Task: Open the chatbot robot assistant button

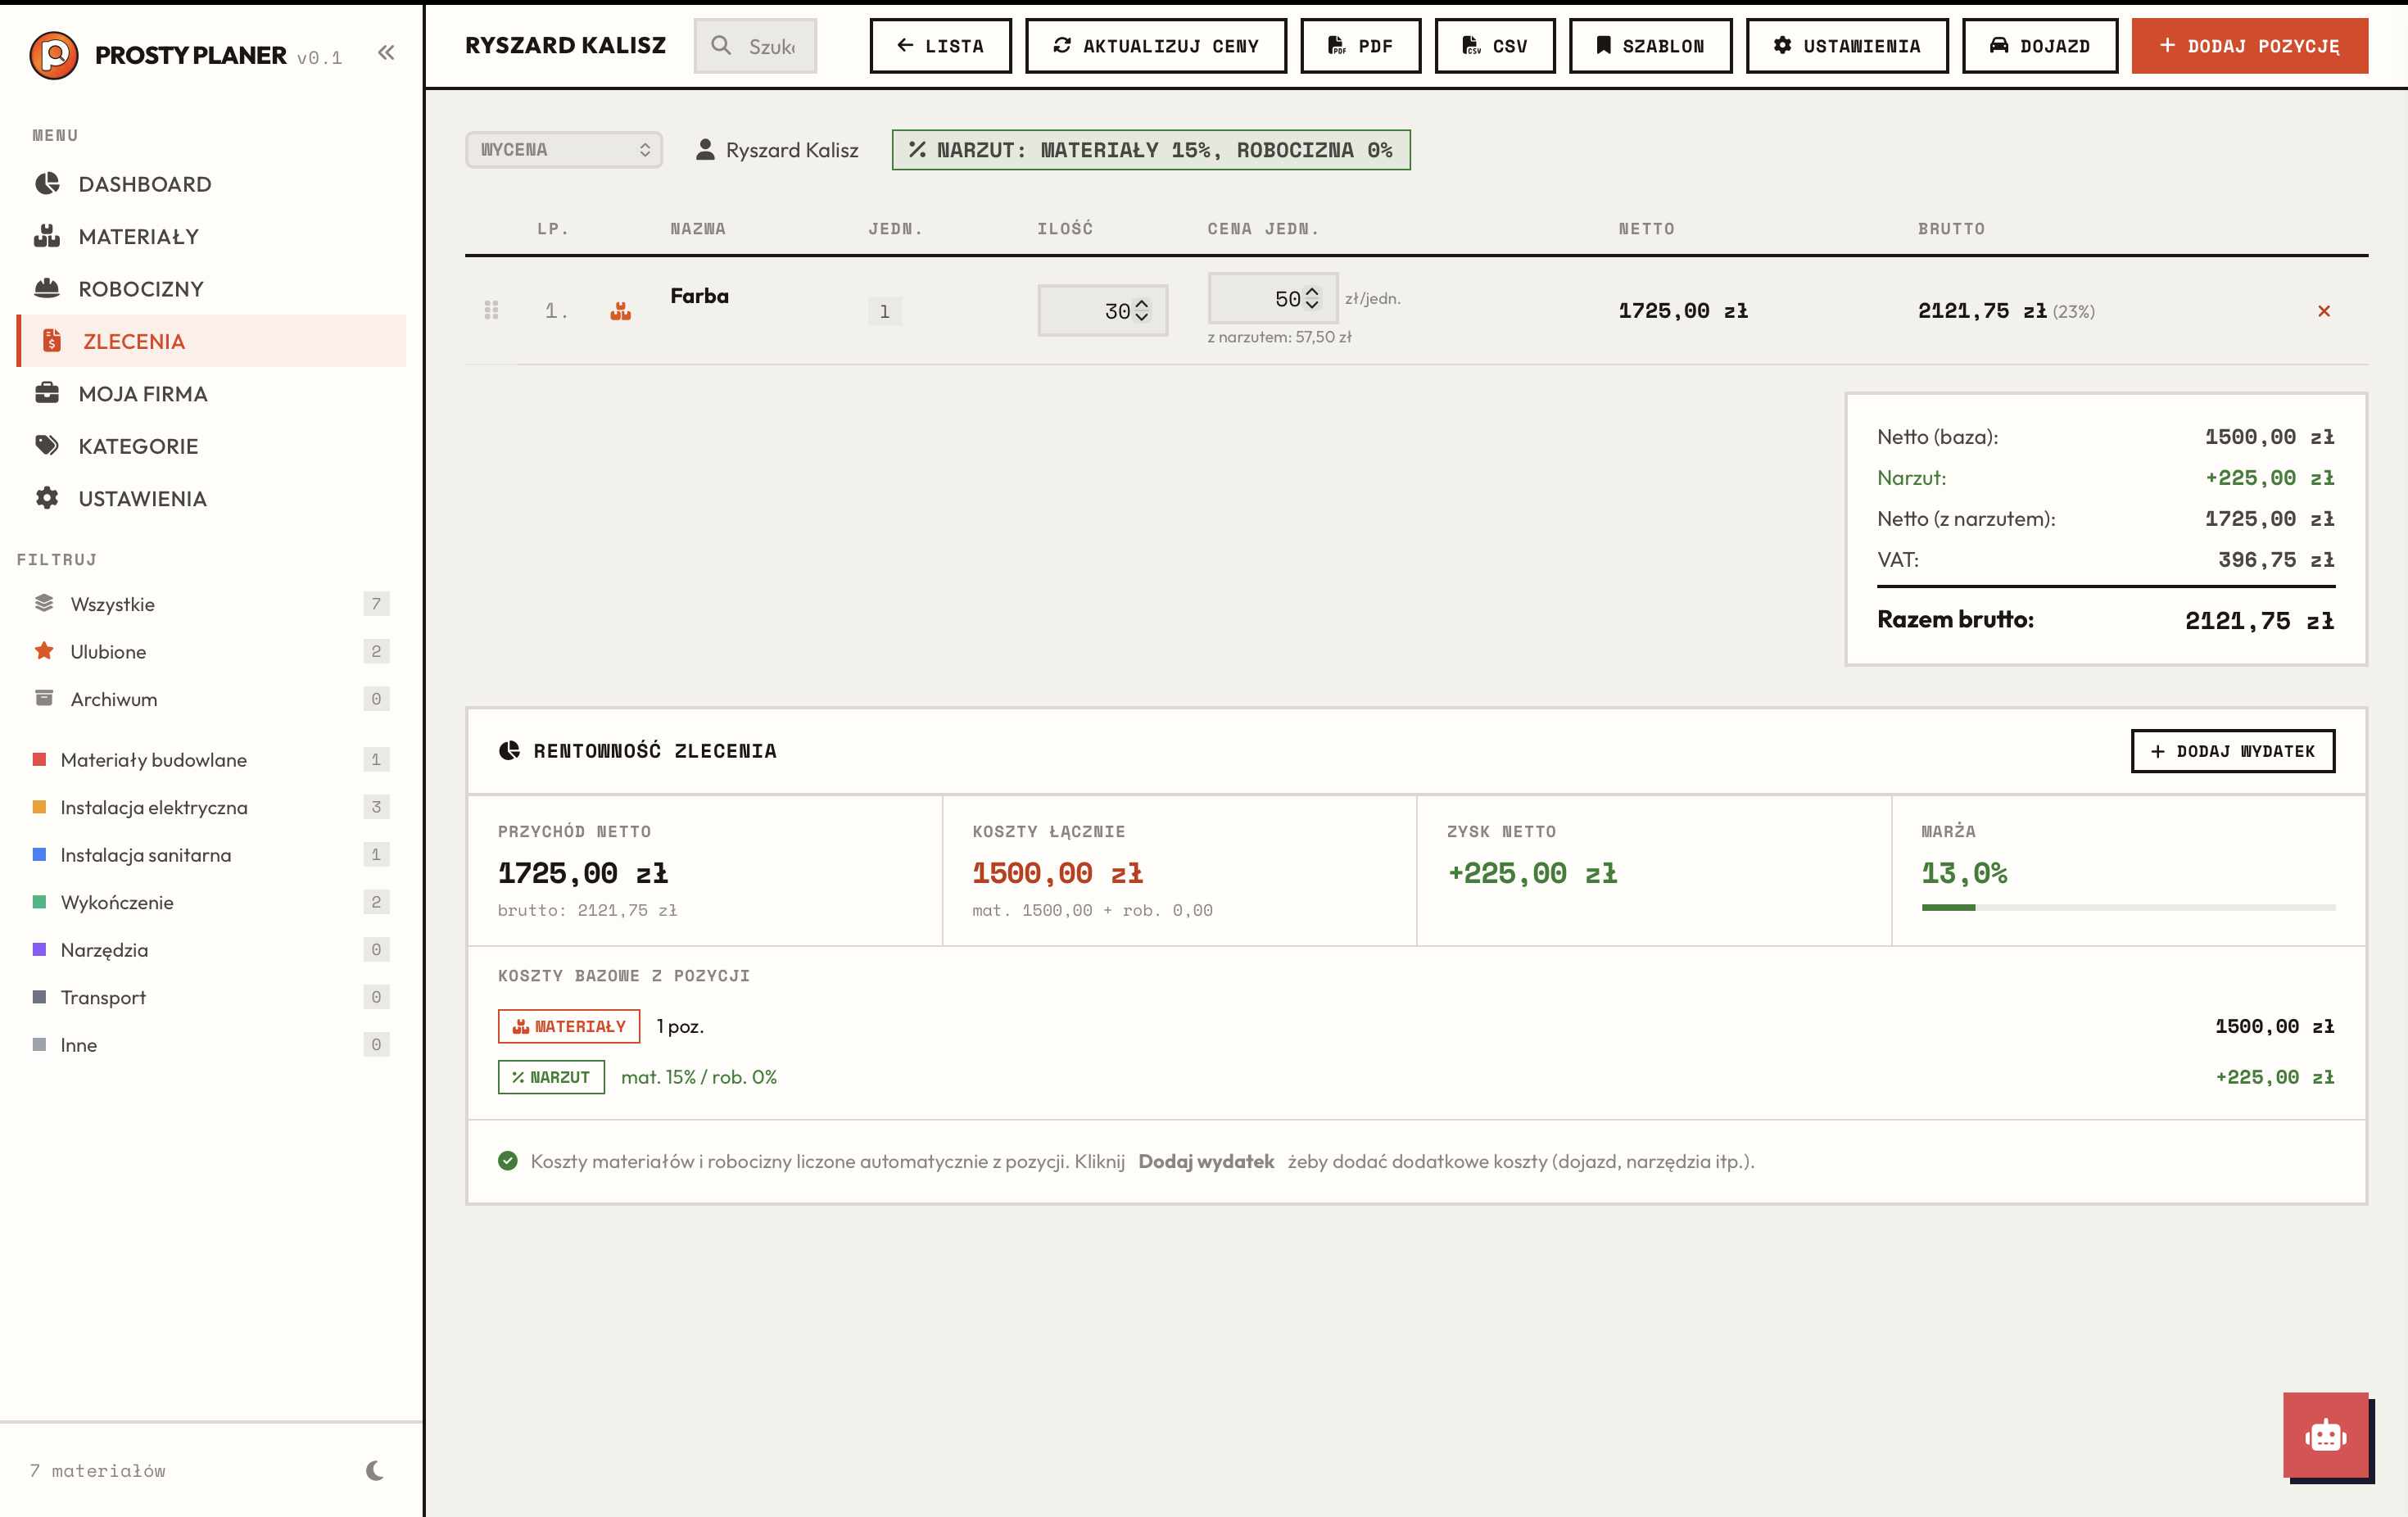Action: pyautogui.click(x=2325, y=1436)
